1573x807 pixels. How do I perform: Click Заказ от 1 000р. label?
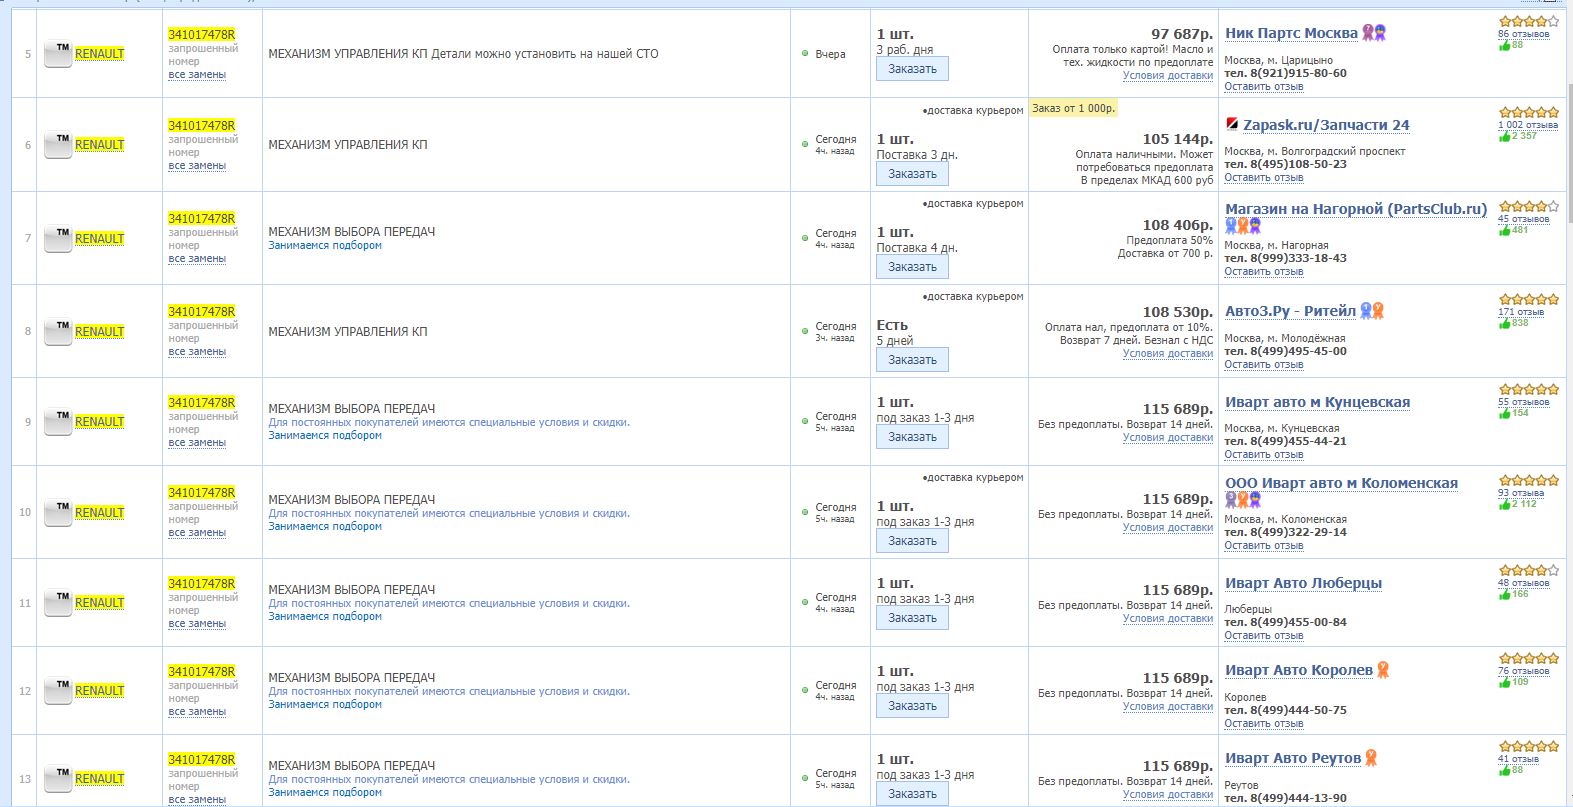[x=1073, y=108]
